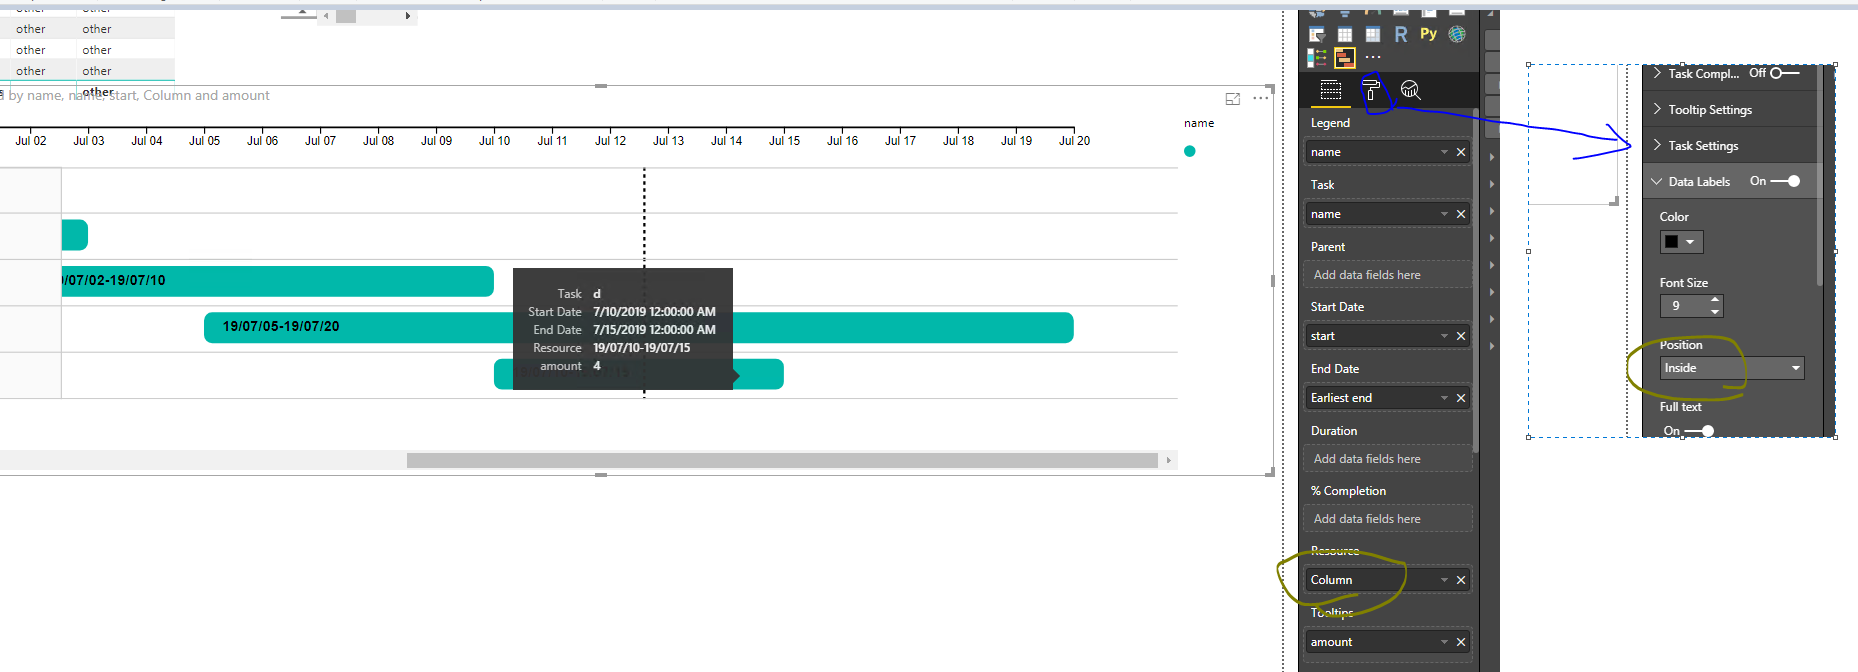Open Column field dropdown arrow
This screenshot has height=672, width=1858.
(x=1444, y=580)
